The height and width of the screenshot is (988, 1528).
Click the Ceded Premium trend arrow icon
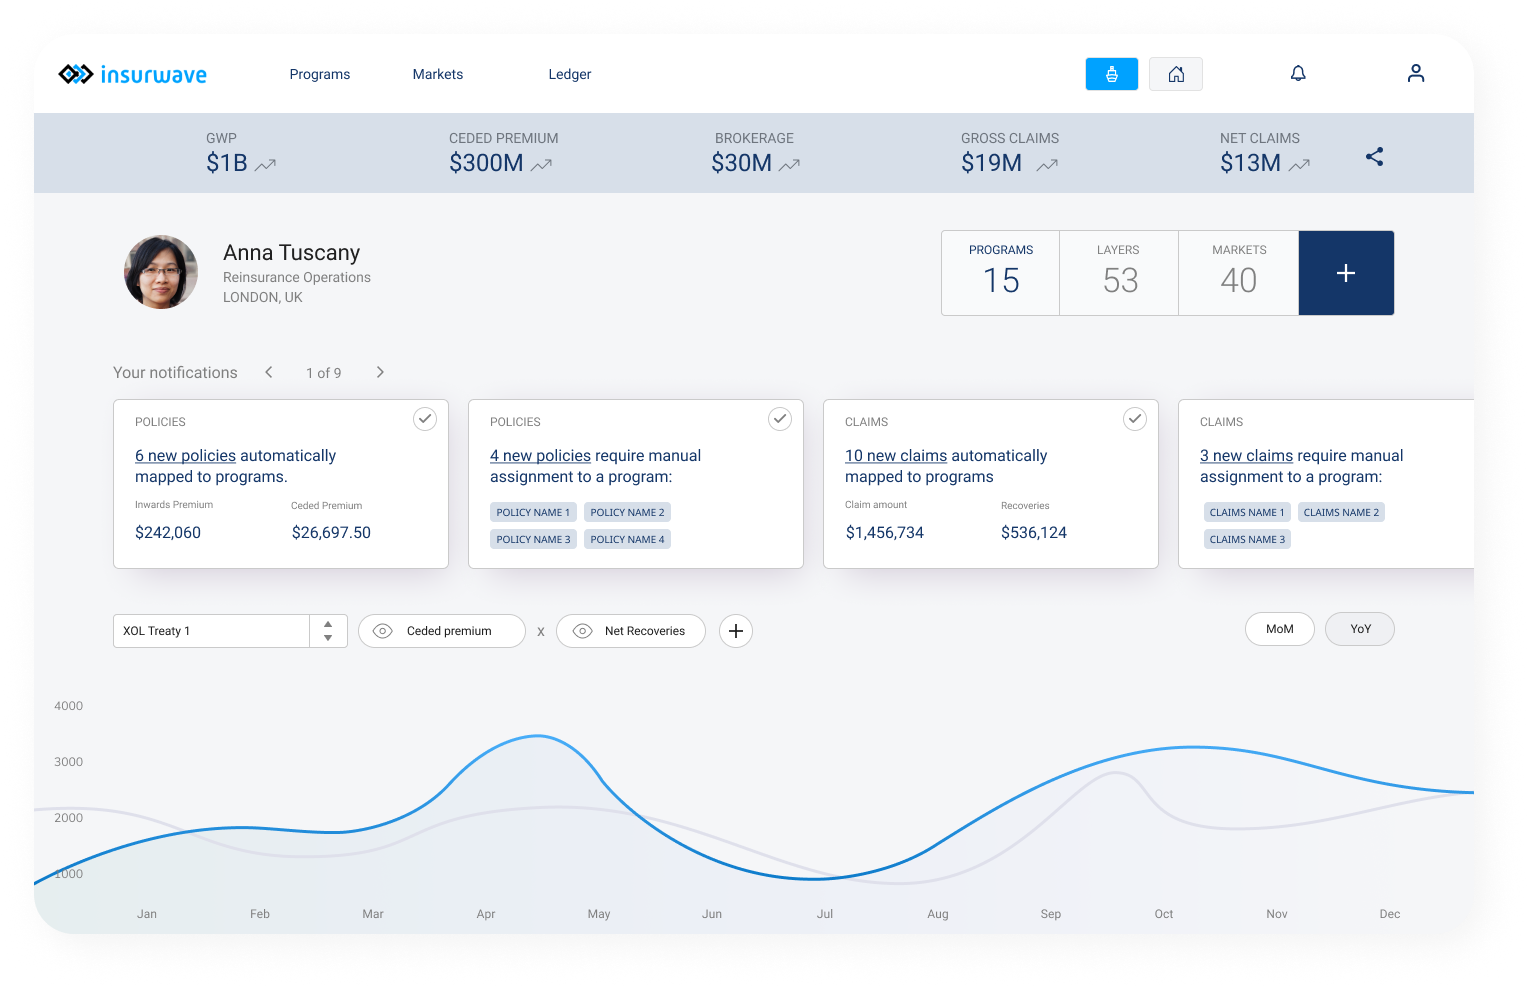pos(542,165)
